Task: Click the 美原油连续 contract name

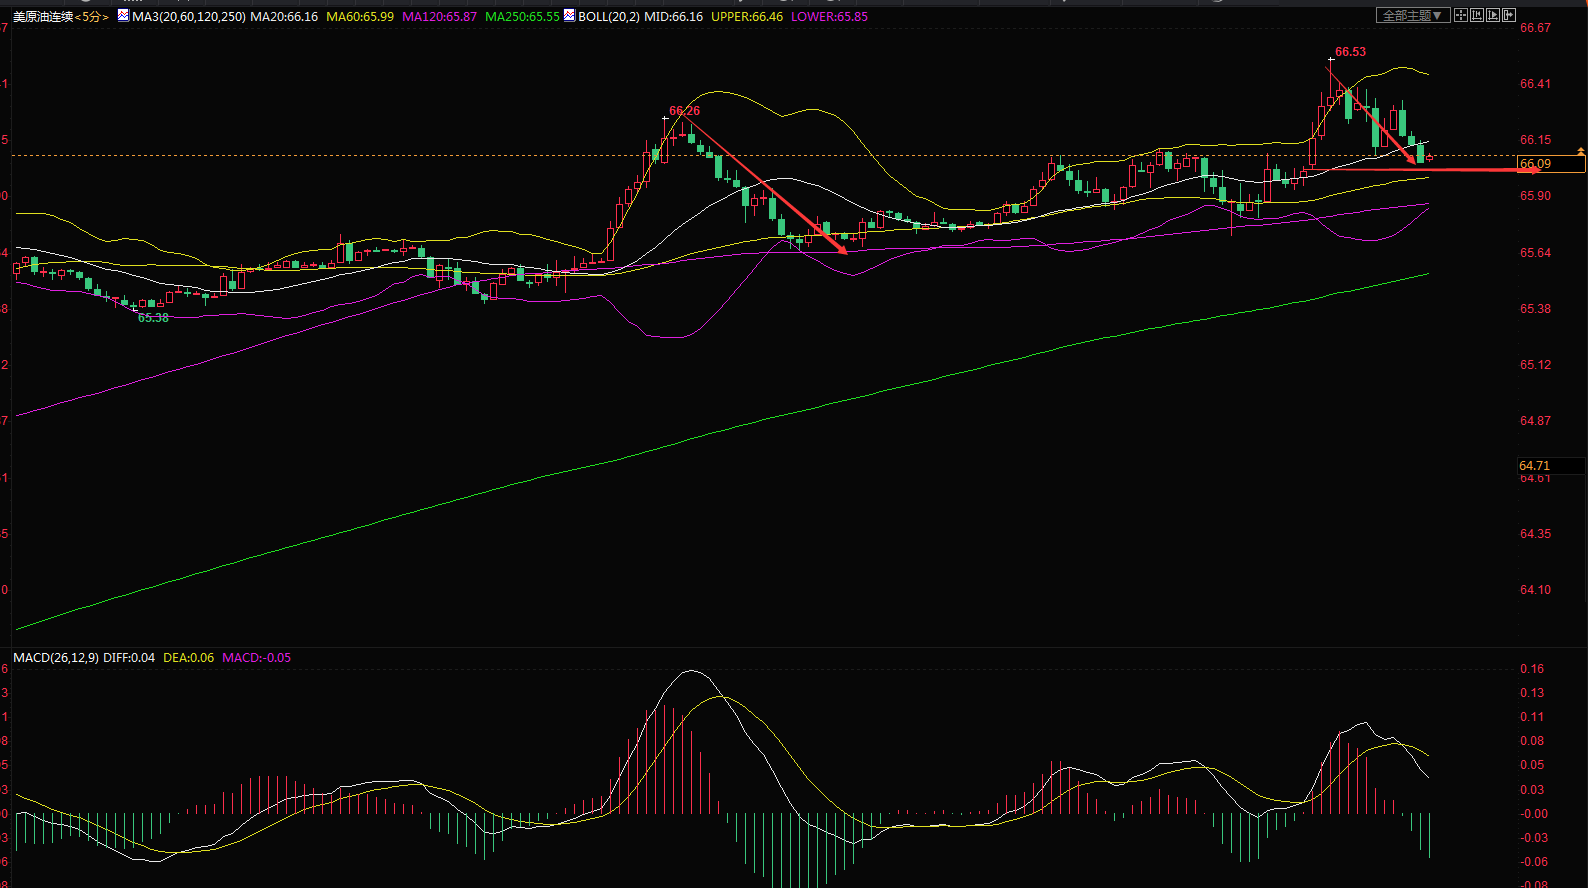Action: (x=43, y=17)
